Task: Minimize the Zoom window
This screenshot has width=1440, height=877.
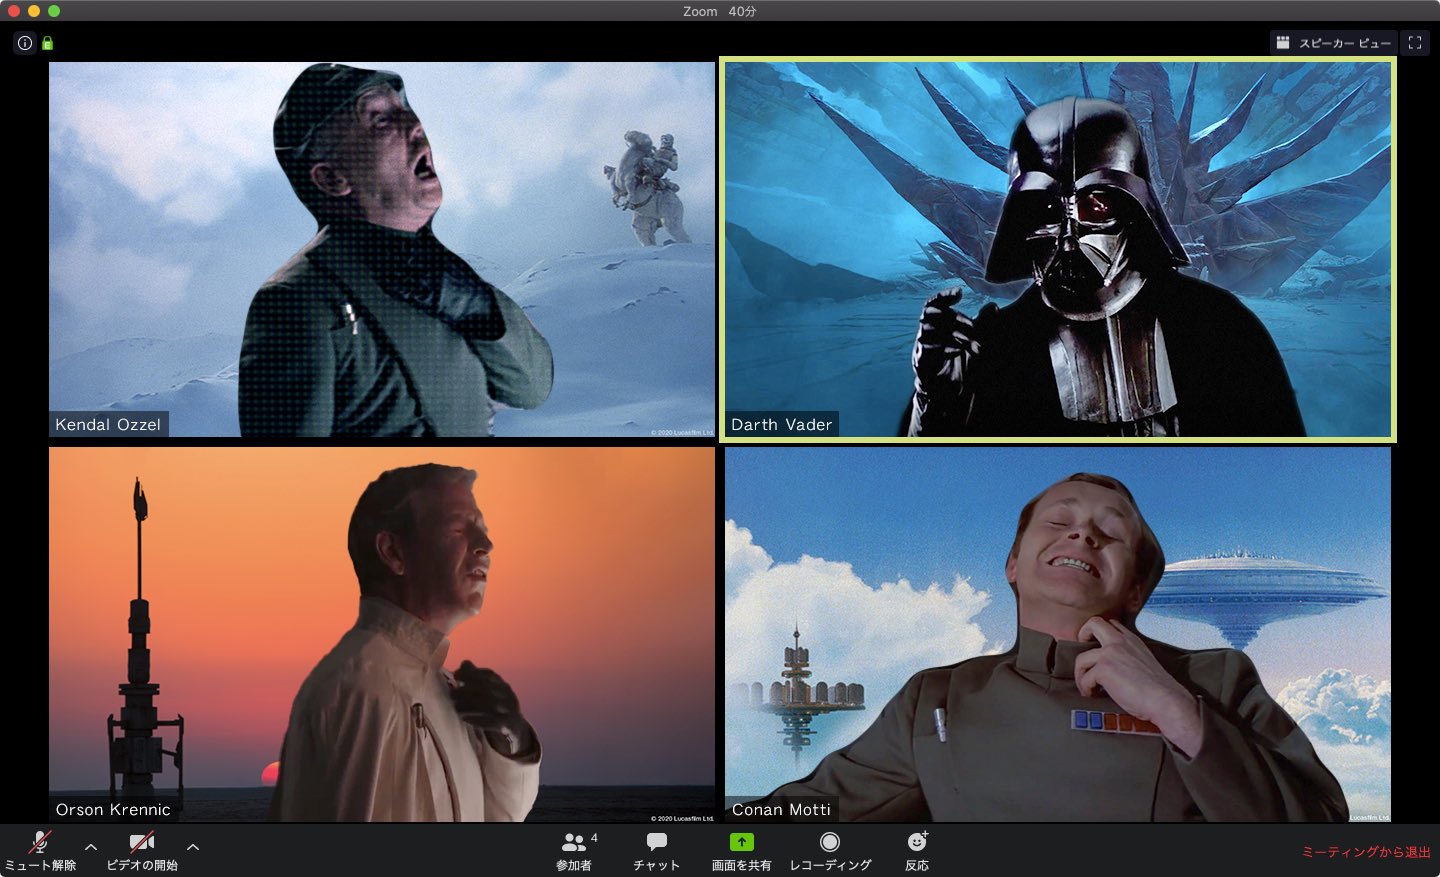Action: coord(34,11)
